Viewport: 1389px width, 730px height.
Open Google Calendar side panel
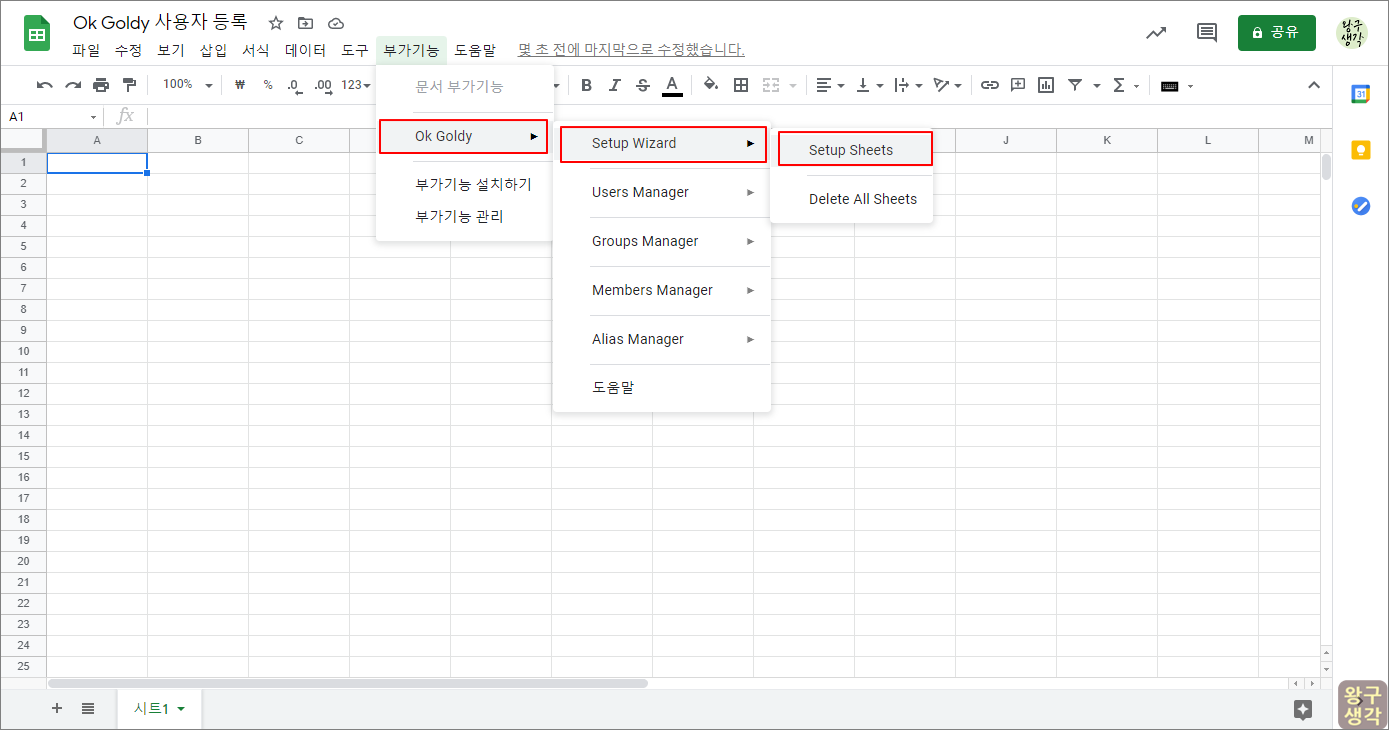pyautogui.click(x=1361, y=94)
